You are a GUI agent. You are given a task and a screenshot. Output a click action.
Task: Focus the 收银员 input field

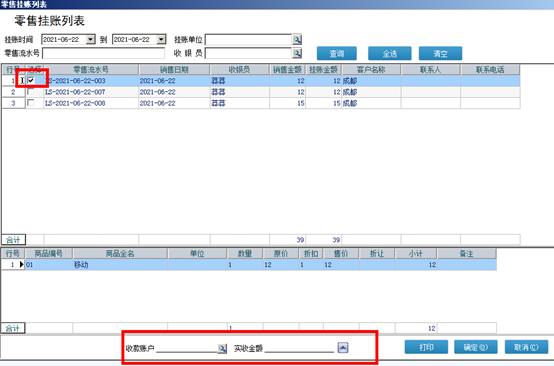[248, 53]
